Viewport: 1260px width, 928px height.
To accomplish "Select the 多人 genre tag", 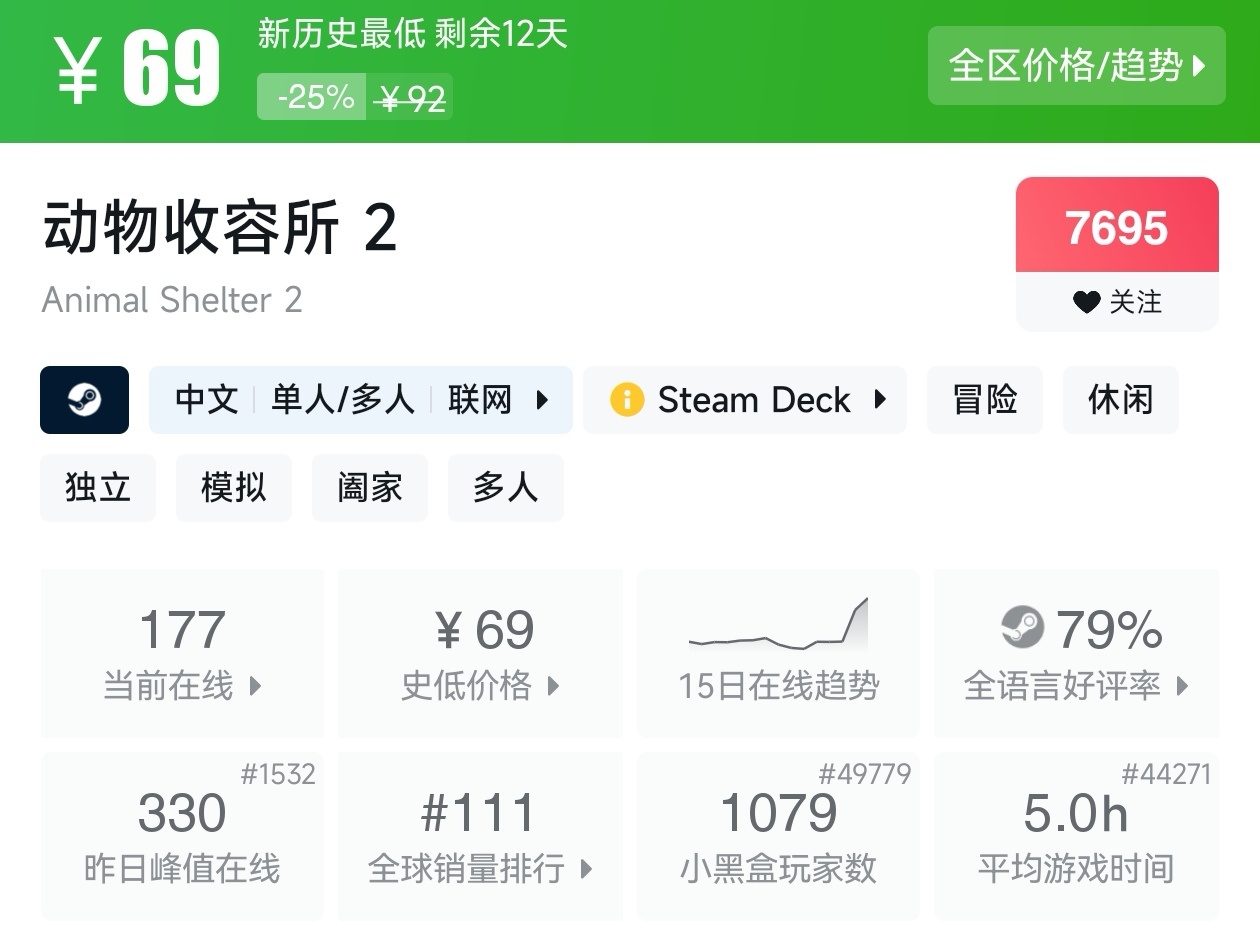I will (x=505, y=488).
